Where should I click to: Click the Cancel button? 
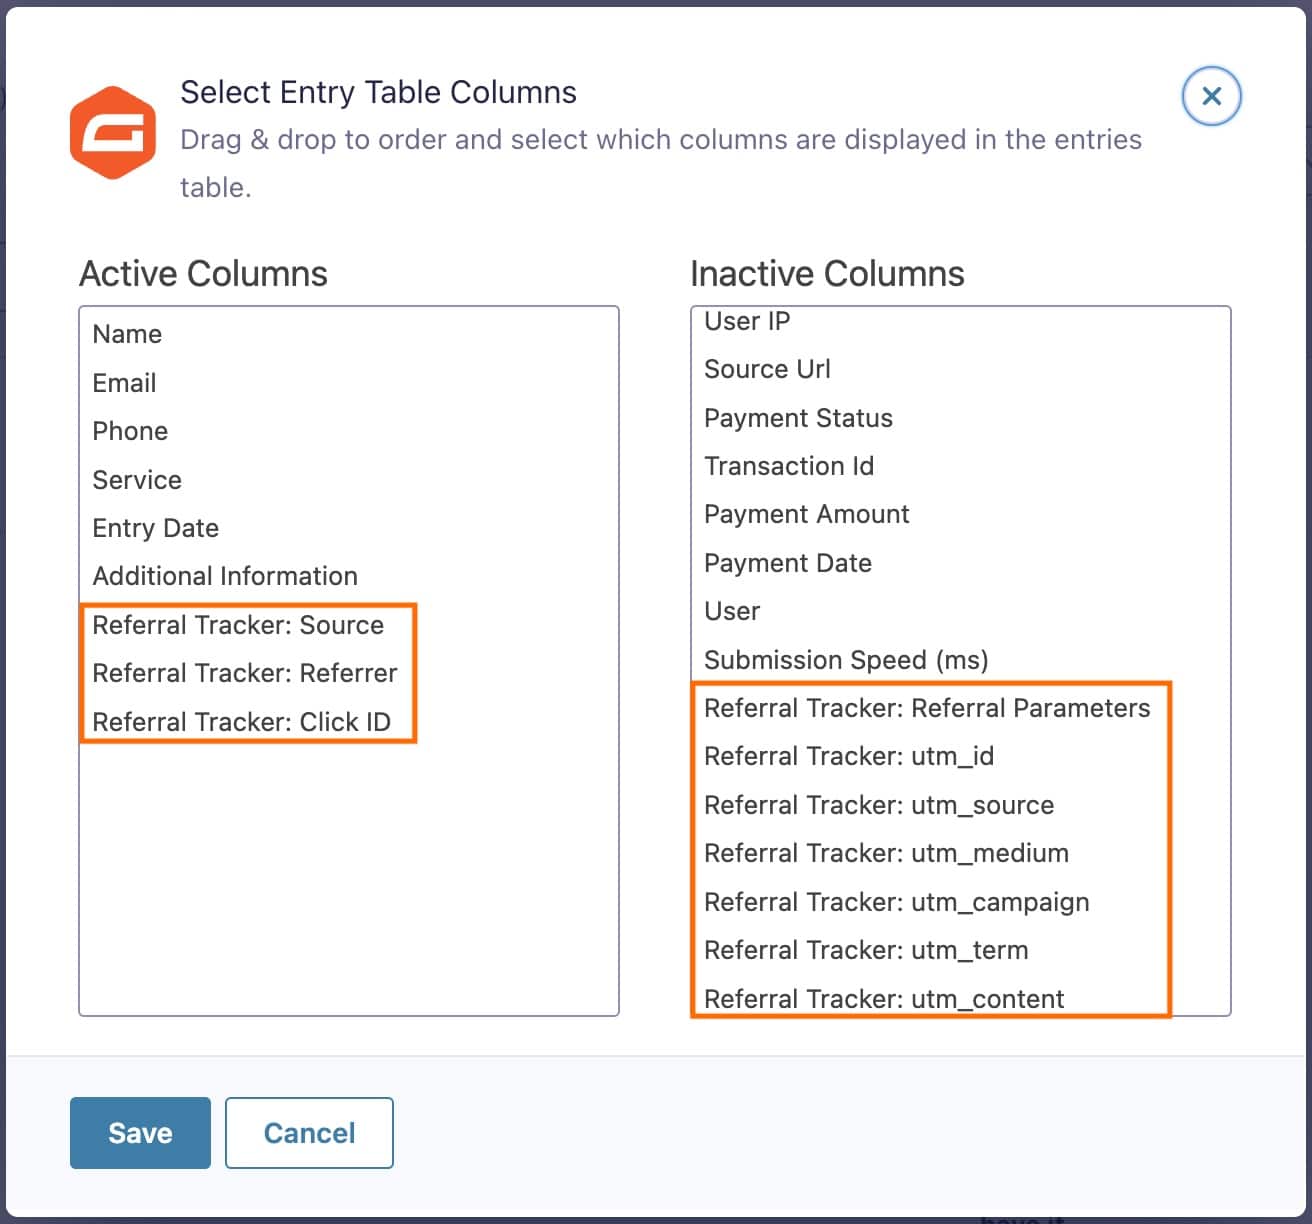(309, 1132)
